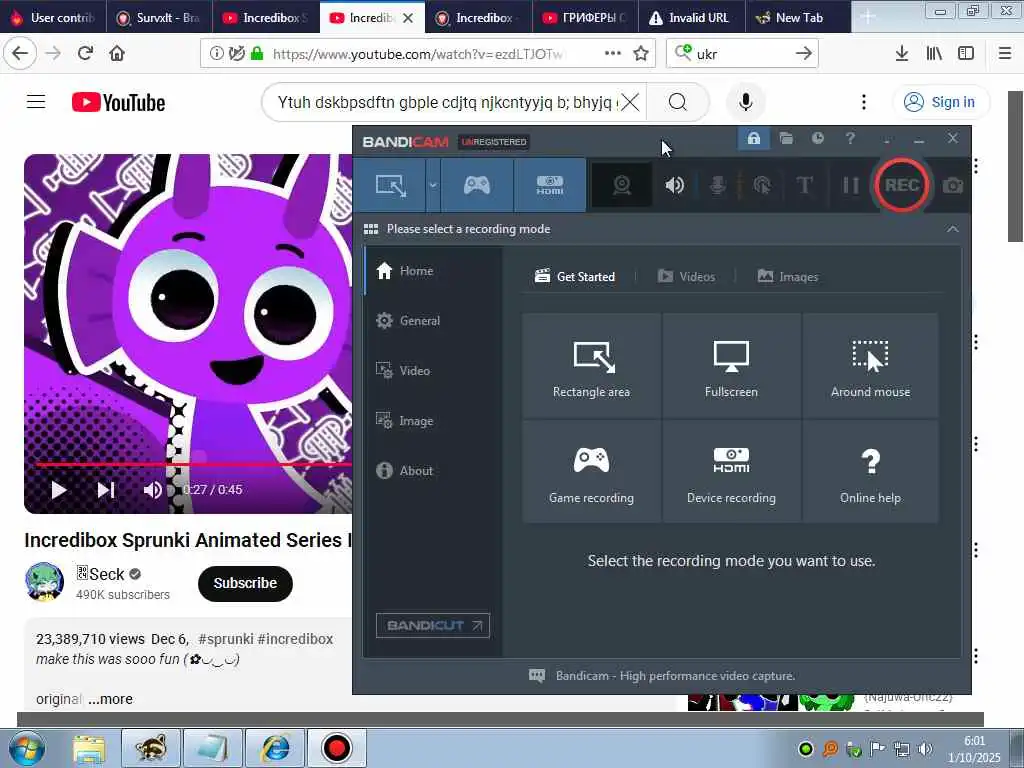Open the YouTube settings three-dot menu
The height and width of the screenshot is (768, 1024).
coord(864,102)
